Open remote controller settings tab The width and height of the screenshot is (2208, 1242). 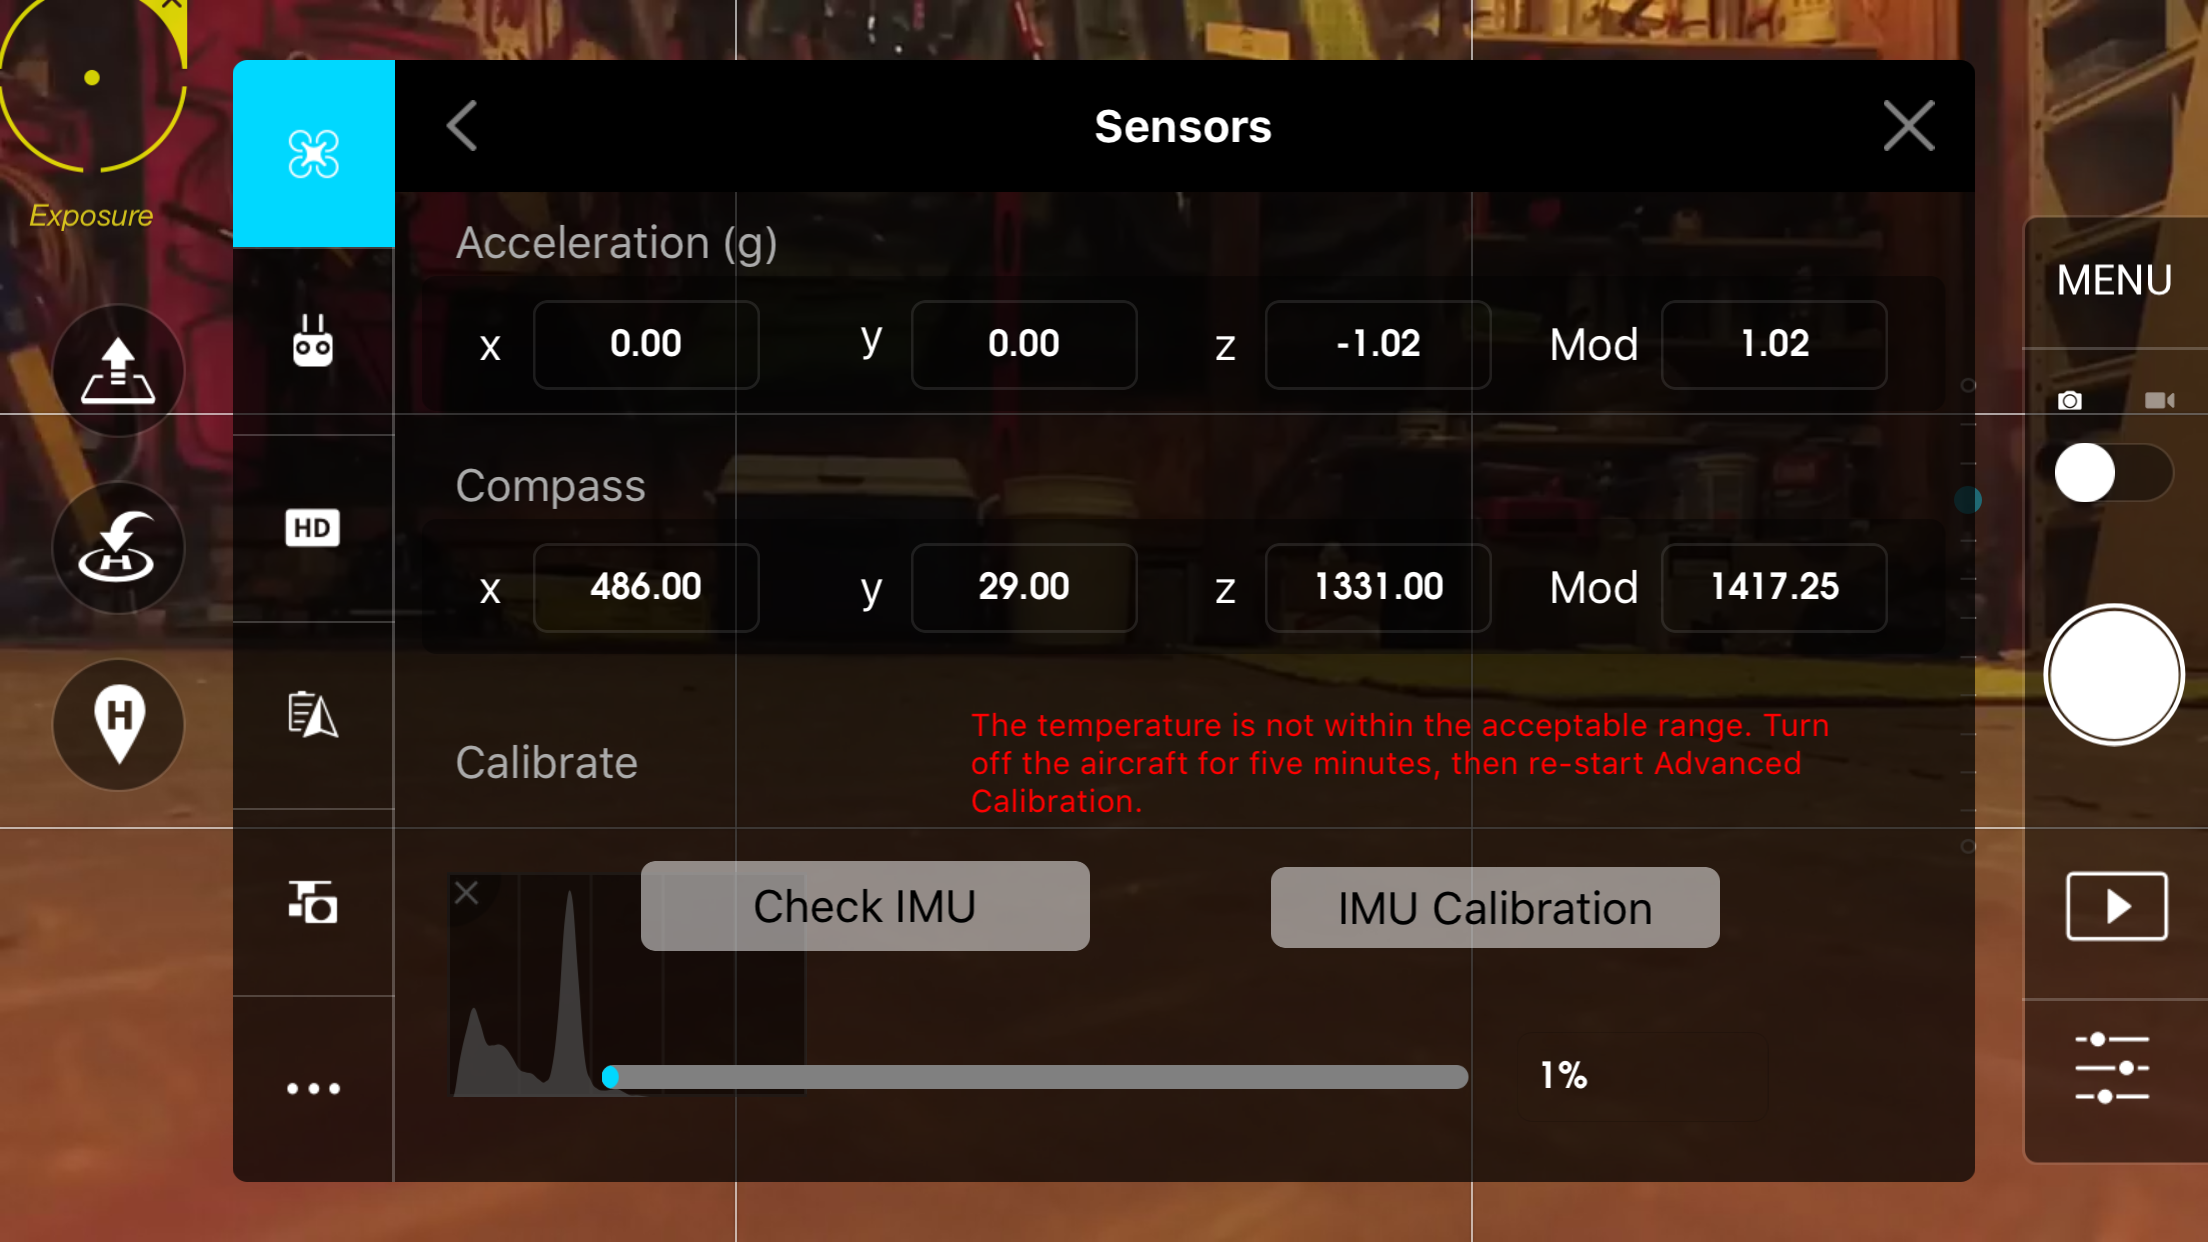click(313, 341)
